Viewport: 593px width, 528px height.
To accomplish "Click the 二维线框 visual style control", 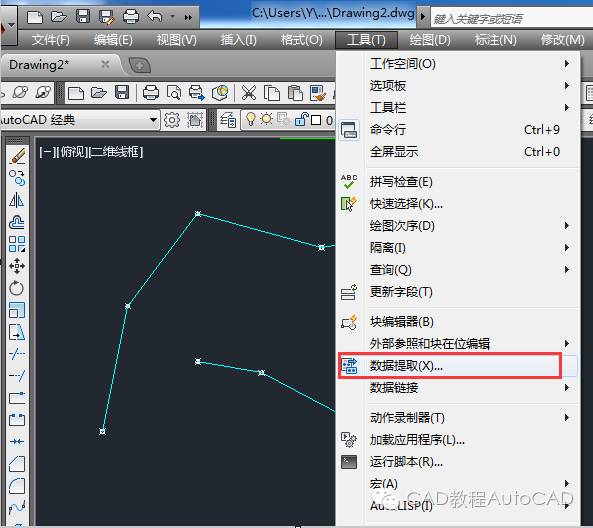I will [x=115, y=152].
